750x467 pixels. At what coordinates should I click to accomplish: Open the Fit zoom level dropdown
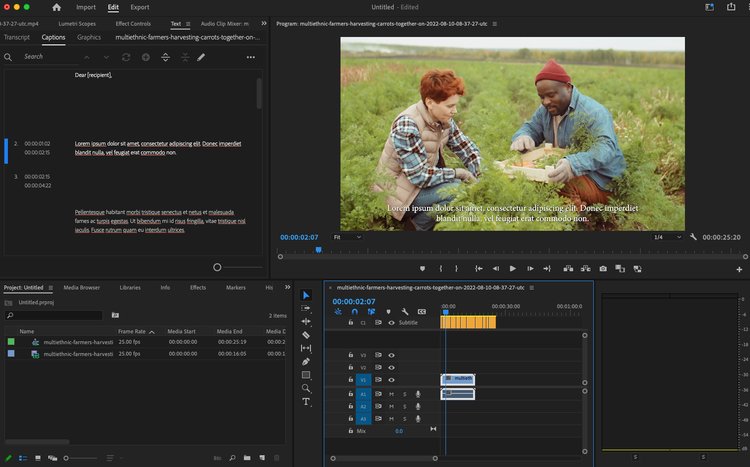point(347,237)
